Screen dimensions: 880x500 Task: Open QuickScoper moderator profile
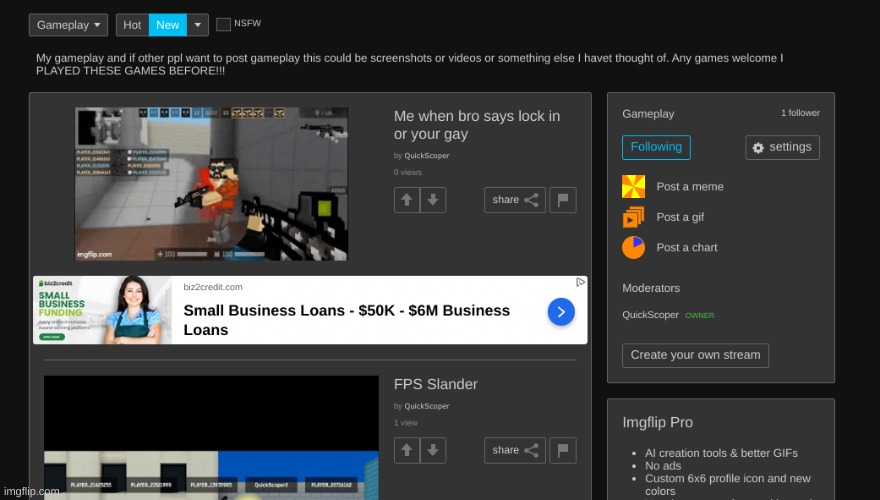650,315
